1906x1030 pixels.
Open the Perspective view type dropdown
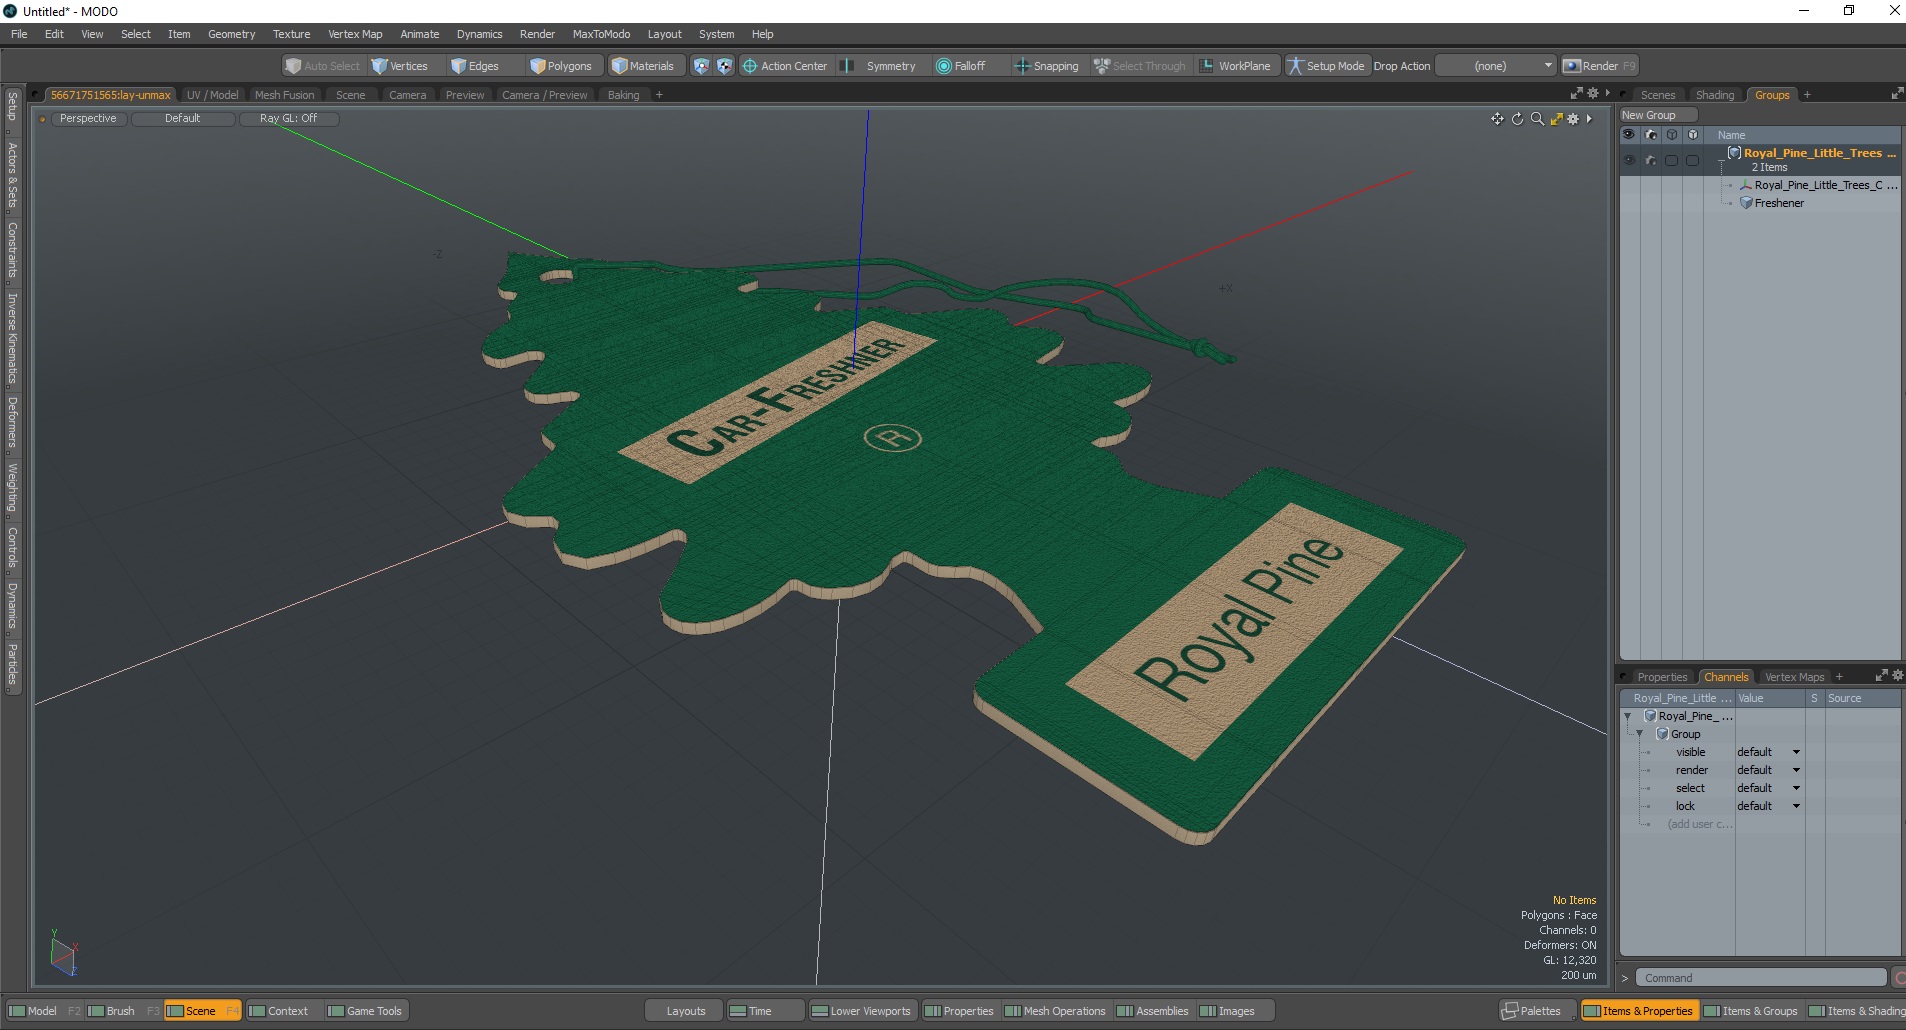pyautogui.click(x=88, y=118)
